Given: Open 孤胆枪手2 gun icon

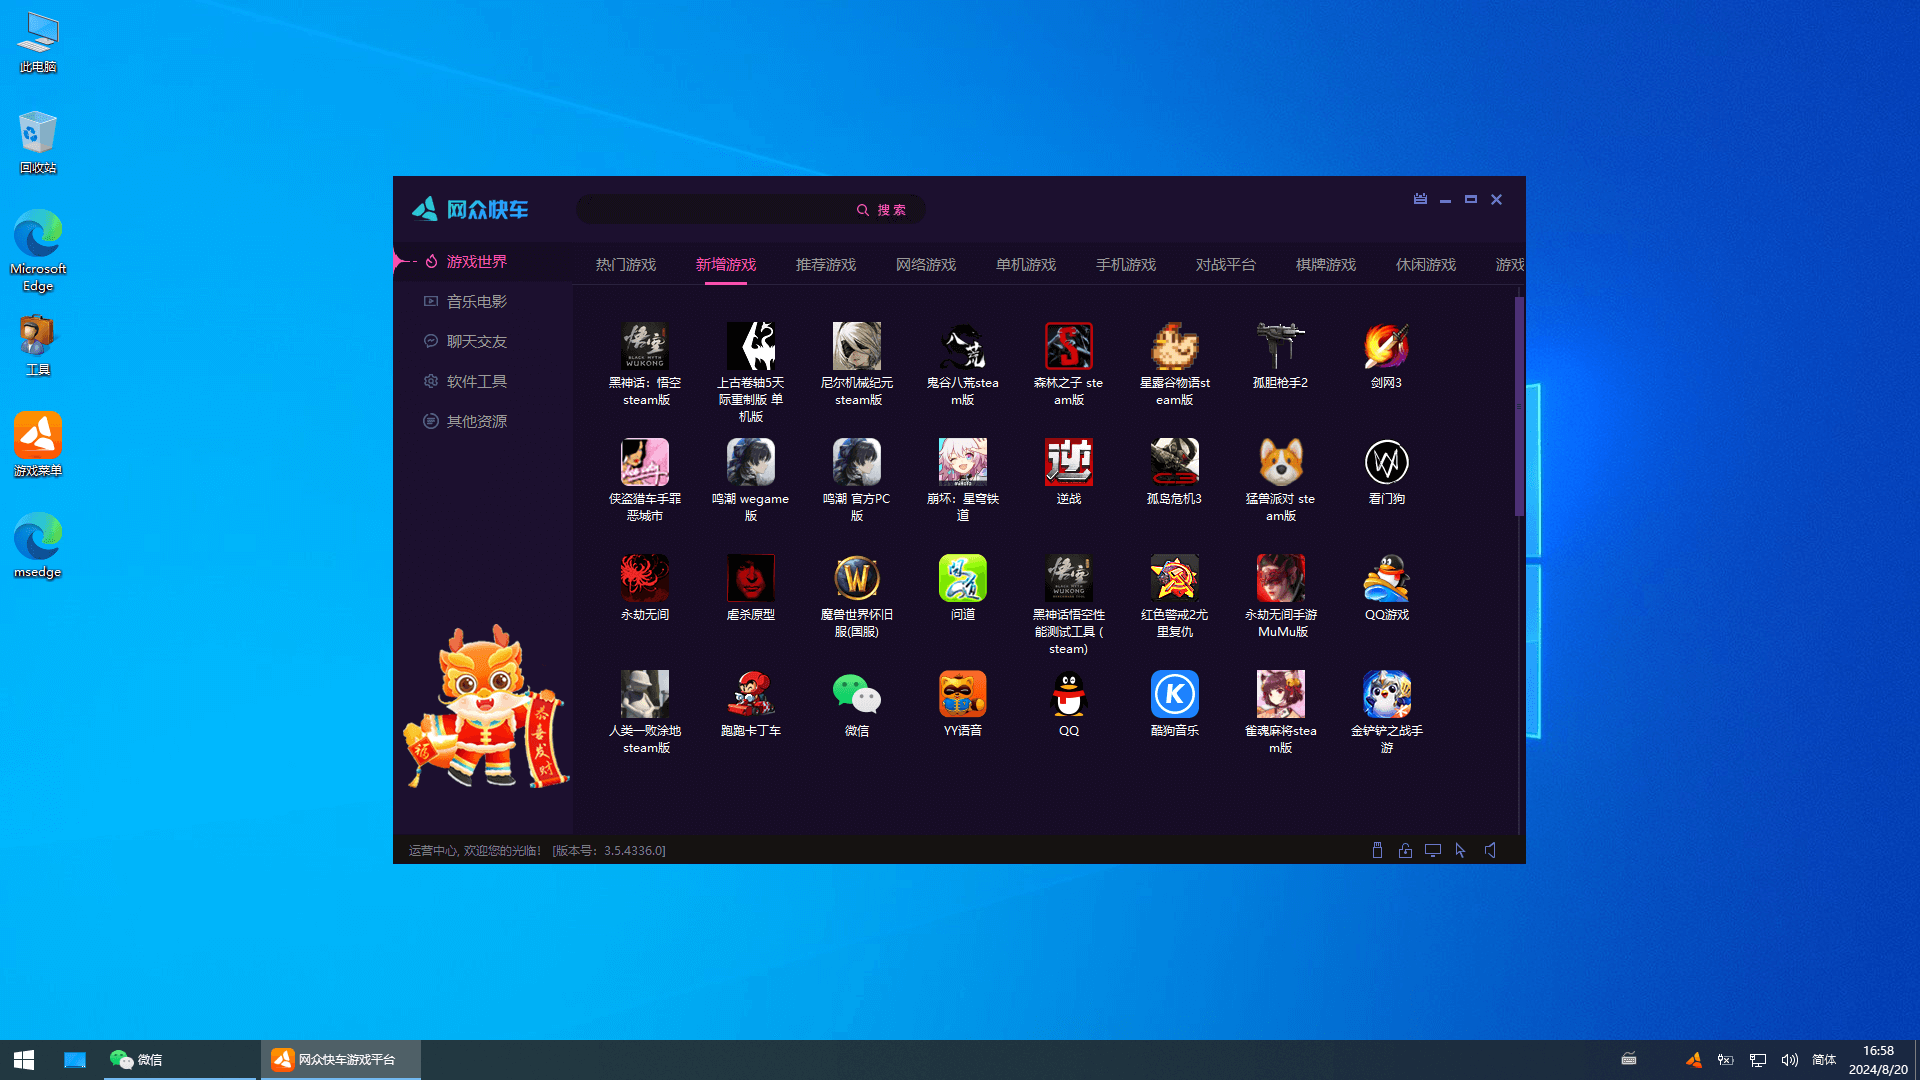Looking at the screenshot, I should coord(1281,346).
